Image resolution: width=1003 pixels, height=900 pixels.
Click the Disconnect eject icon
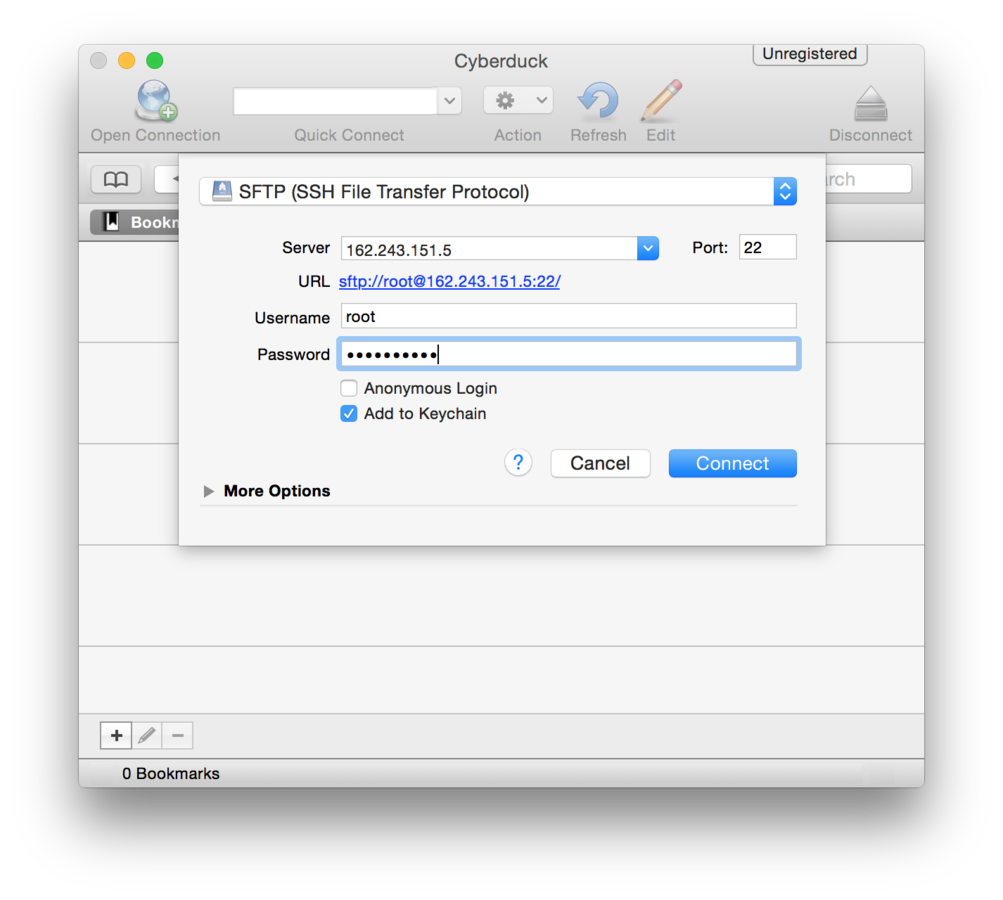click(x=871, y=103)
